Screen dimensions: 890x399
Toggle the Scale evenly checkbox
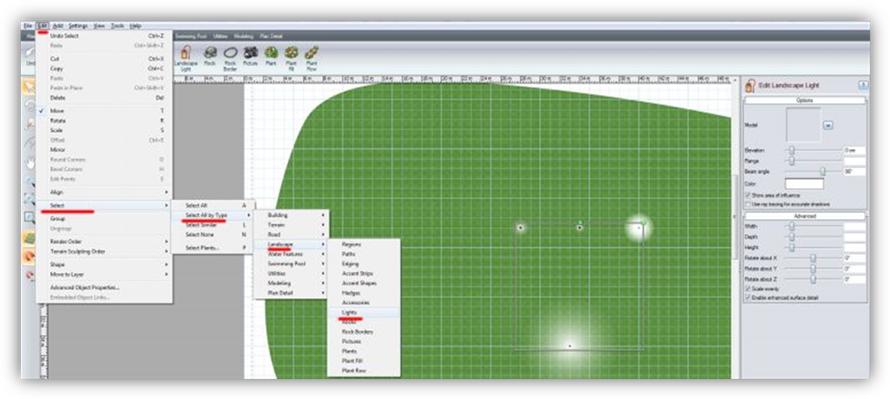748,289
